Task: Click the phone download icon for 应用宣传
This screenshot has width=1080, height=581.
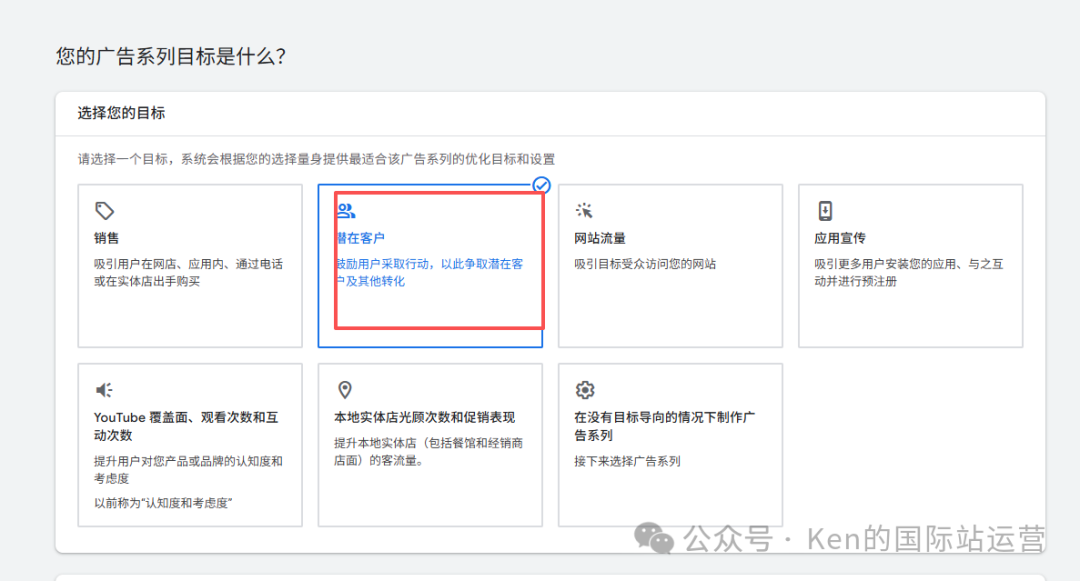Action: (825, 211)
